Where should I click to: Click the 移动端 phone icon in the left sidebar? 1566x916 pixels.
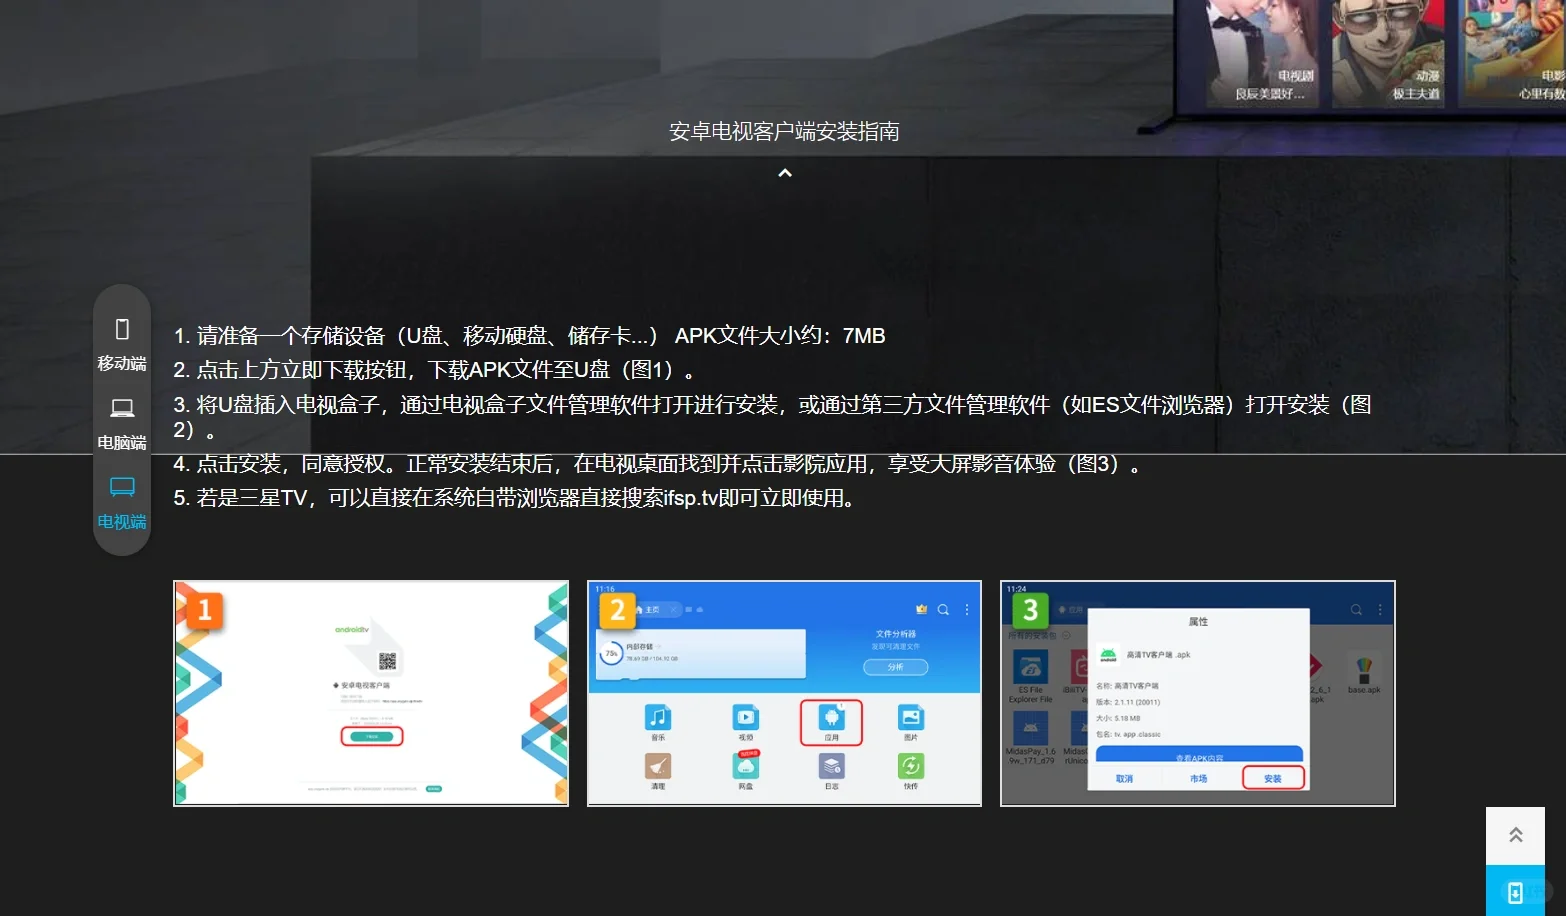click(121, 328)
